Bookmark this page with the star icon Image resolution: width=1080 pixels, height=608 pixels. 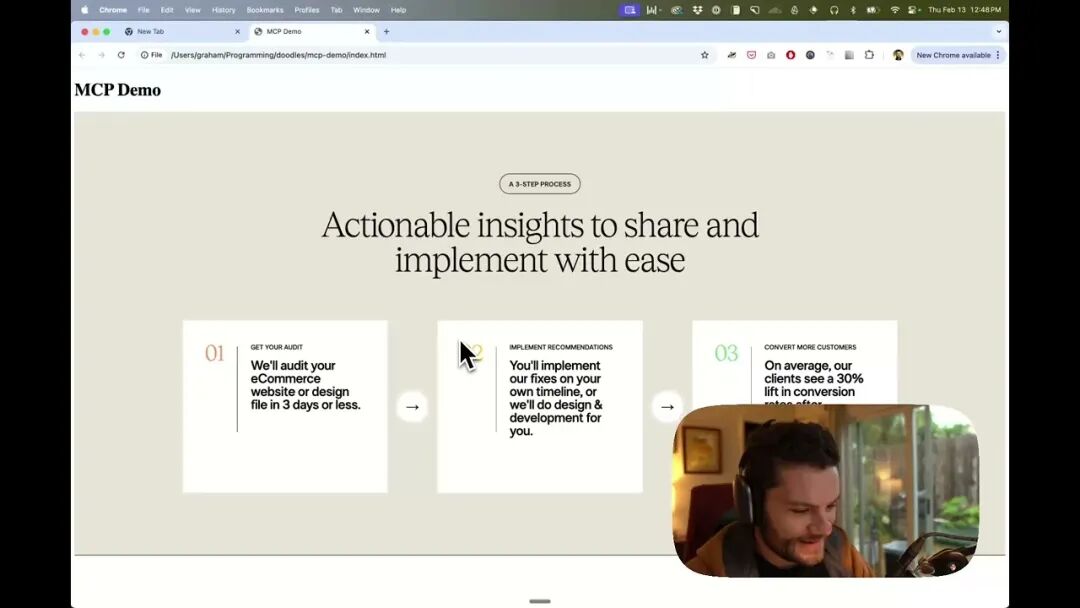[704, 55]
